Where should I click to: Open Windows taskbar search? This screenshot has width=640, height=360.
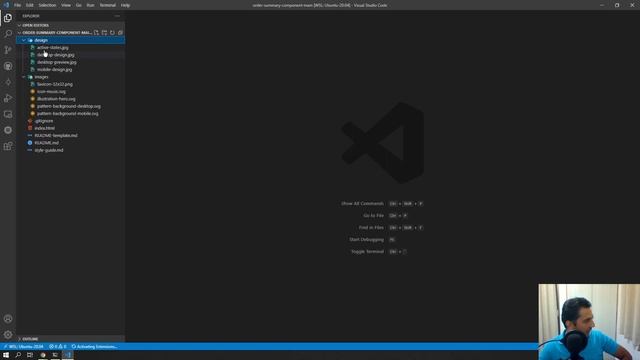[18, 355]
